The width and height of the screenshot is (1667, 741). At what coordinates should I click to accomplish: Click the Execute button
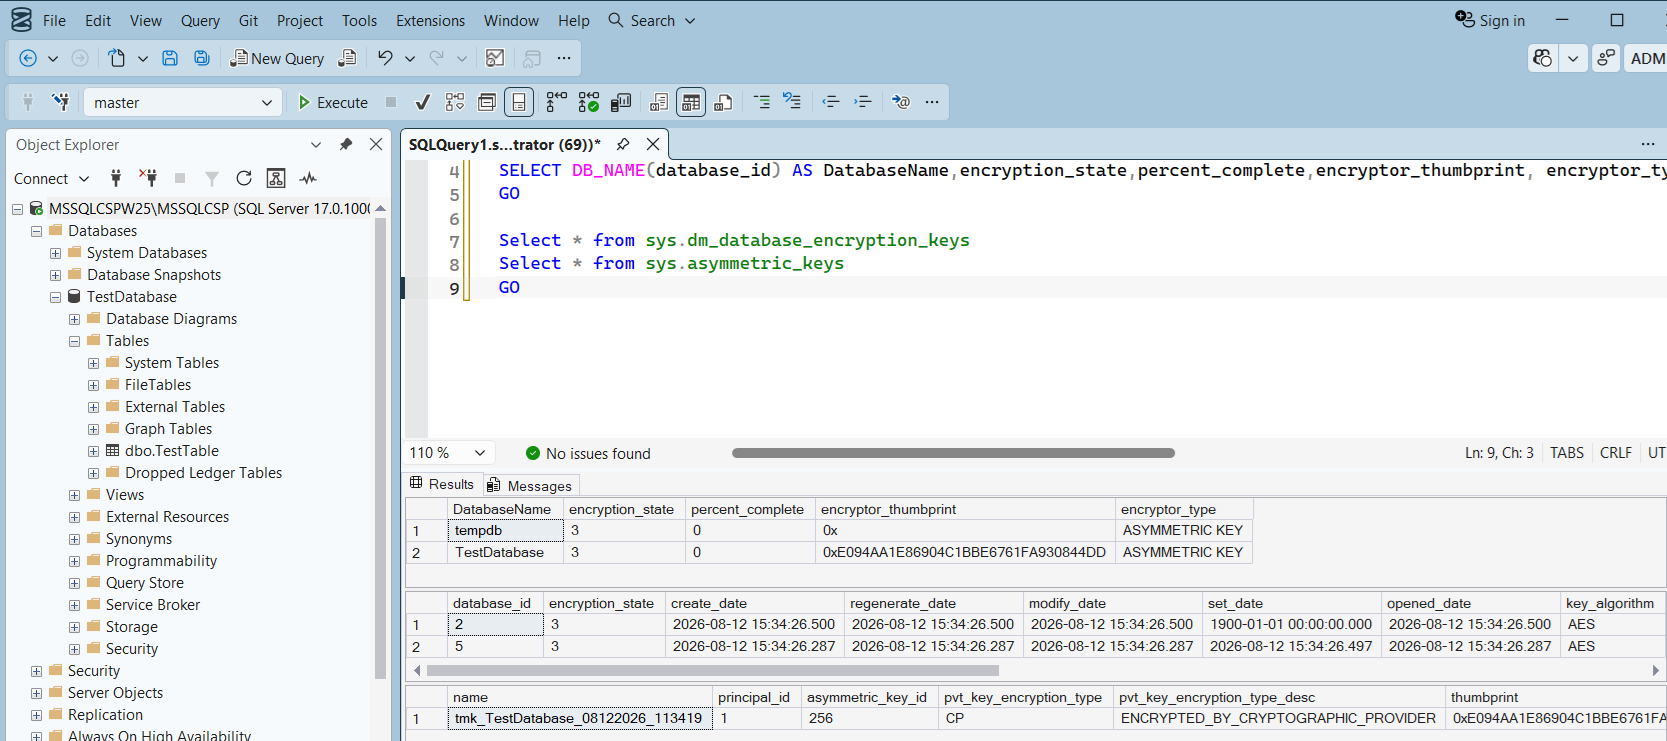tap(333, 102)
